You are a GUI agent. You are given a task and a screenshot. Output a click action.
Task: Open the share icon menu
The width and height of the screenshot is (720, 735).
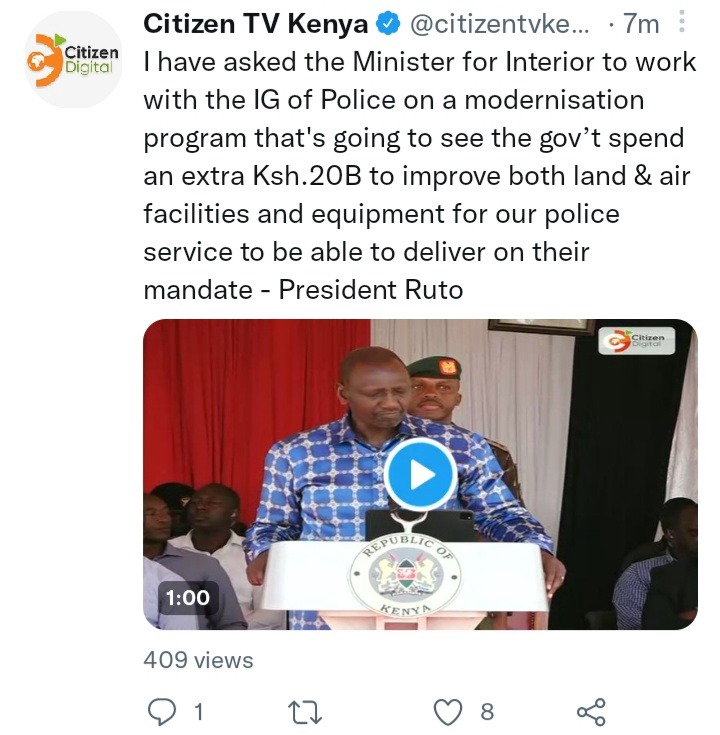(591, 712)
